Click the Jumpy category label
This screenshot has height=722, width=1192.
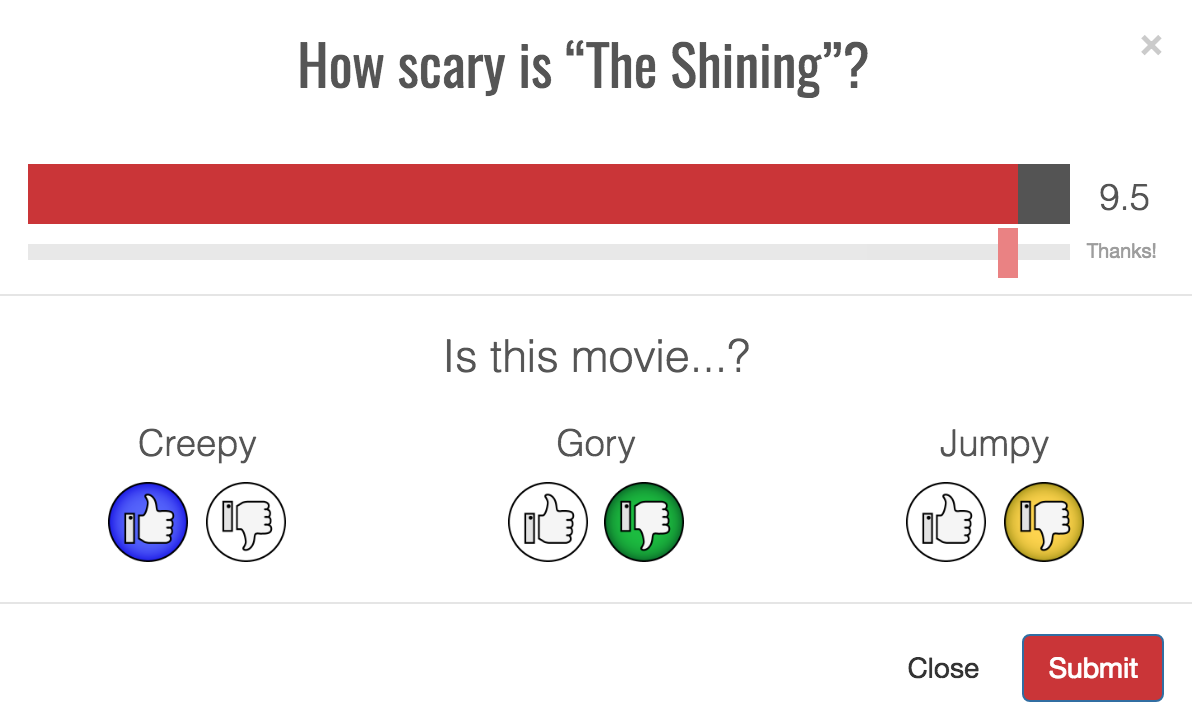994,444
